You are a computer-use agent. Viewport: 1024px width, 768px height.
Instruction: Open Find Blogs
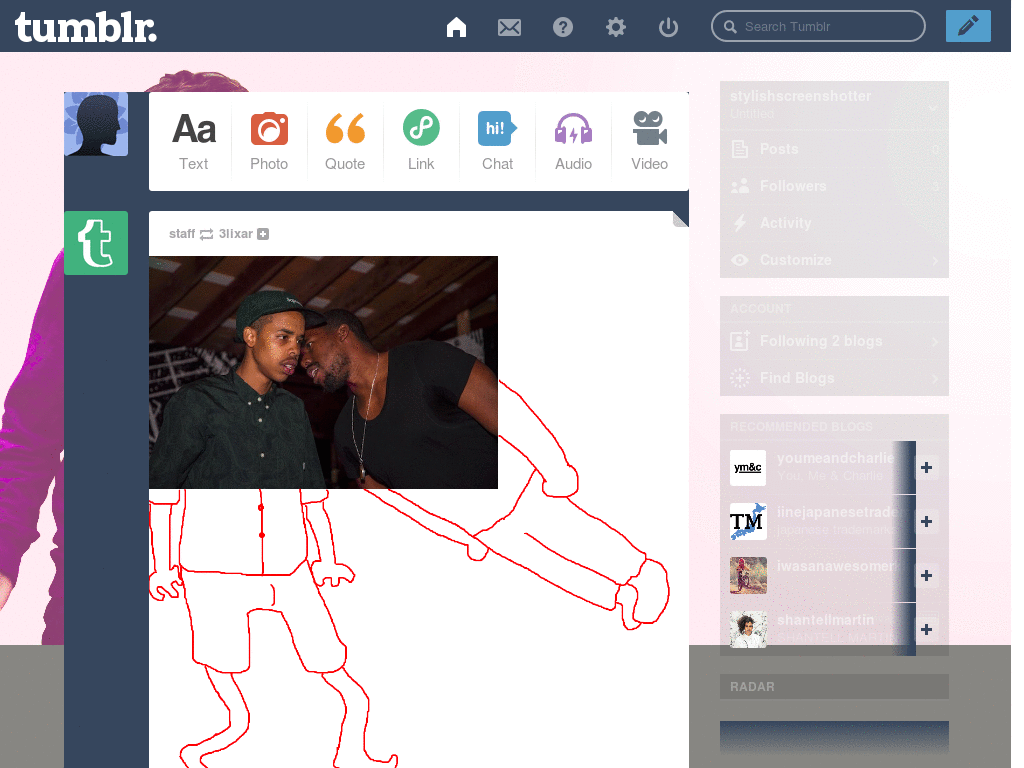(x=834, y=377)
